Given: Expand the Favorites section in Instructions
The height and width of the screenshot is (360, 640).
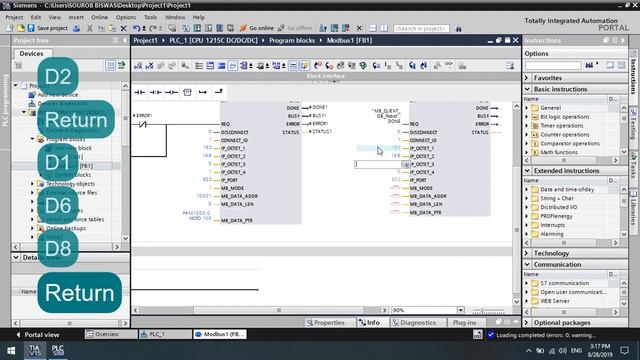Looking at the screenshot, I should click(527, 78).
